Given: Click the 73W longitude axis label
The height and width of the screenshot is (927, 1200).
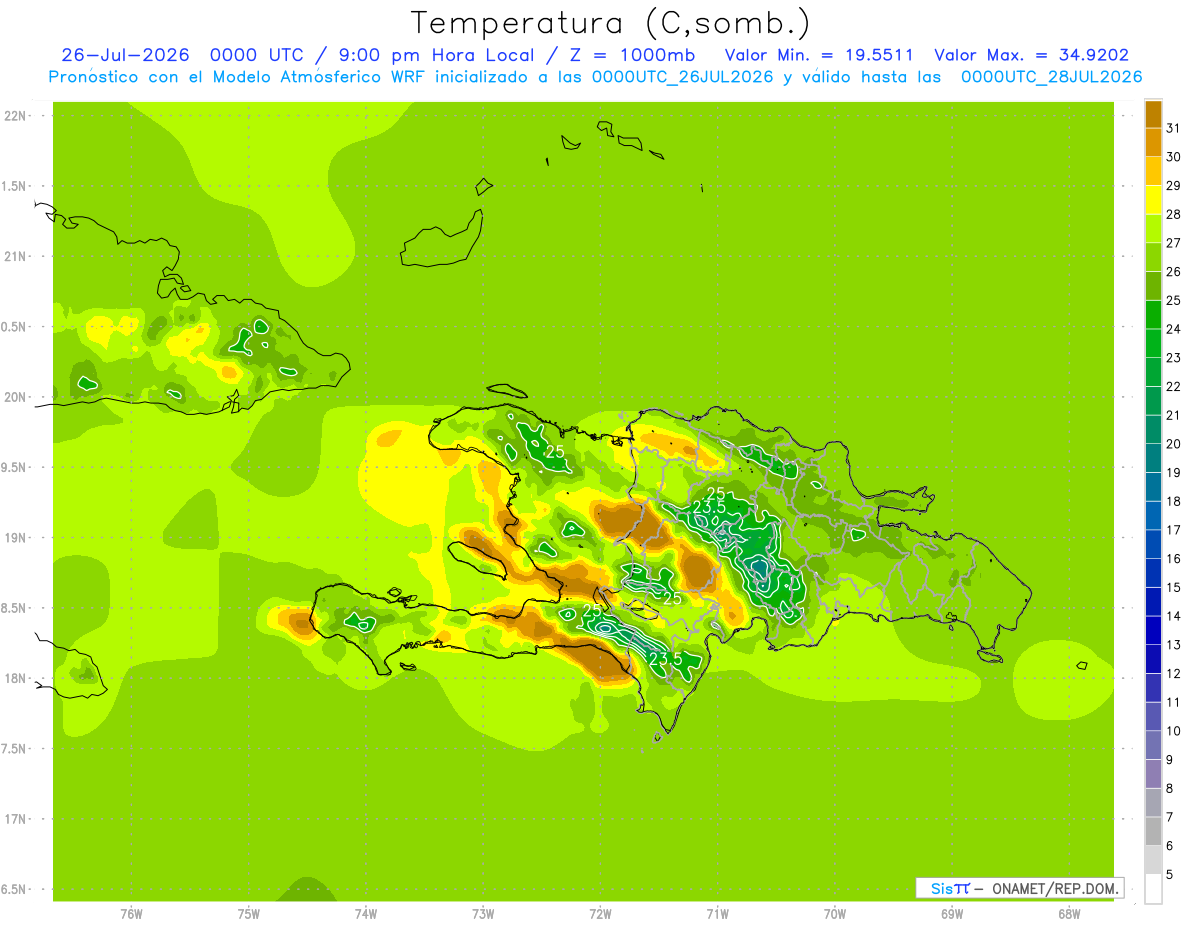Looking at the screenshot, I should pyautogui.click(x=483, y=913).
